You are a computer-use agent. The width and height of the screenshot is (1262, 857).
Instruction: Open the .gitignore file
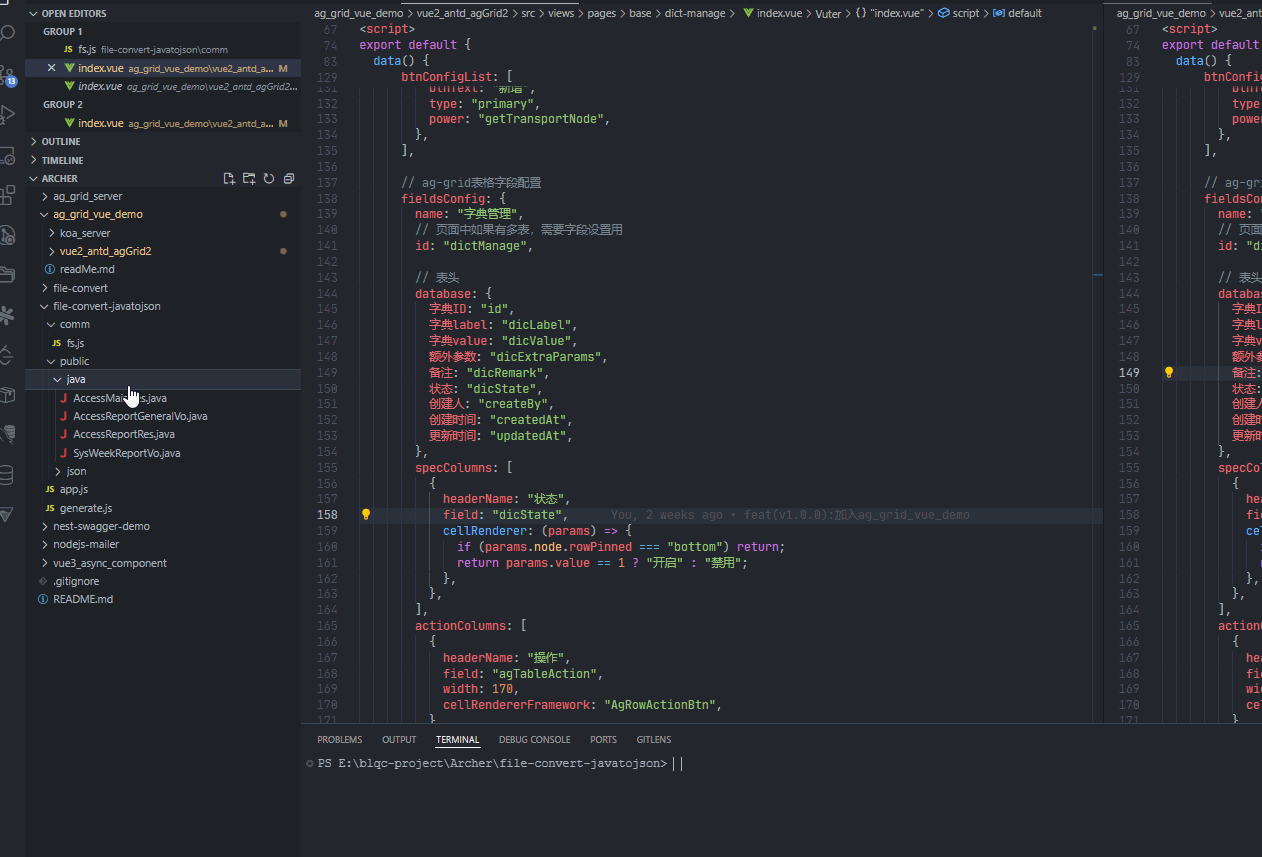(x=163, y=581)
